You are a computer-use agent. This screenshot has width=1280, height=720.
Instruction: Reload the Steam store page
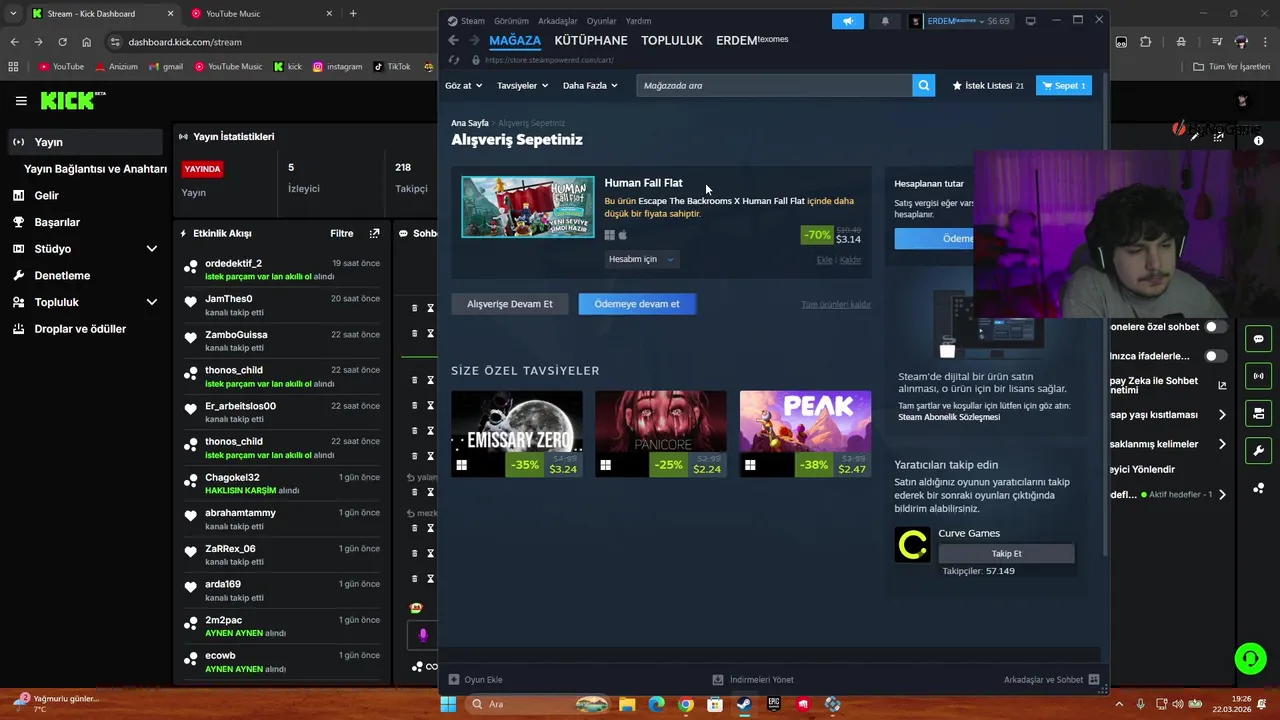pyautogui.click(x=454, y=60)
